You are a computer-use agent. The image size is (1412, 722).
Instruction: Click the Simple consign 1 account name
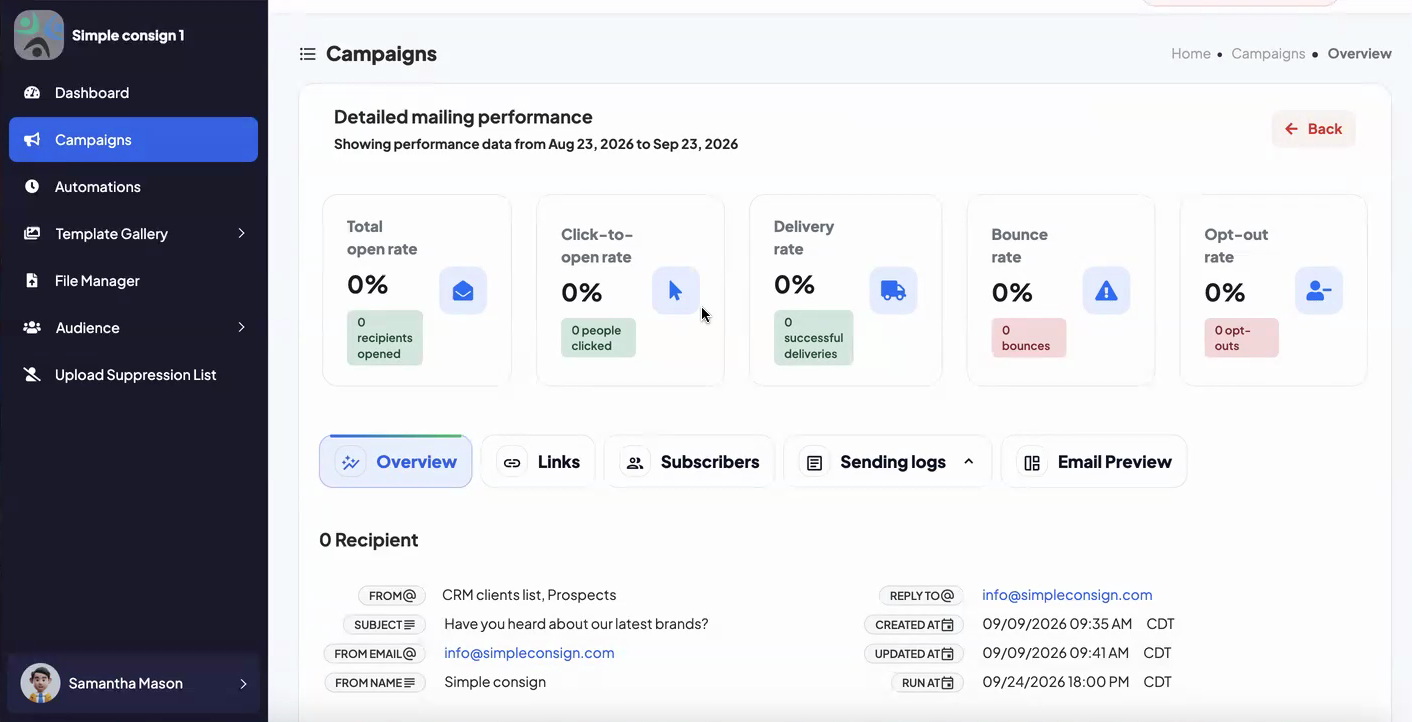pyautogui.click(x=128, y=35)
